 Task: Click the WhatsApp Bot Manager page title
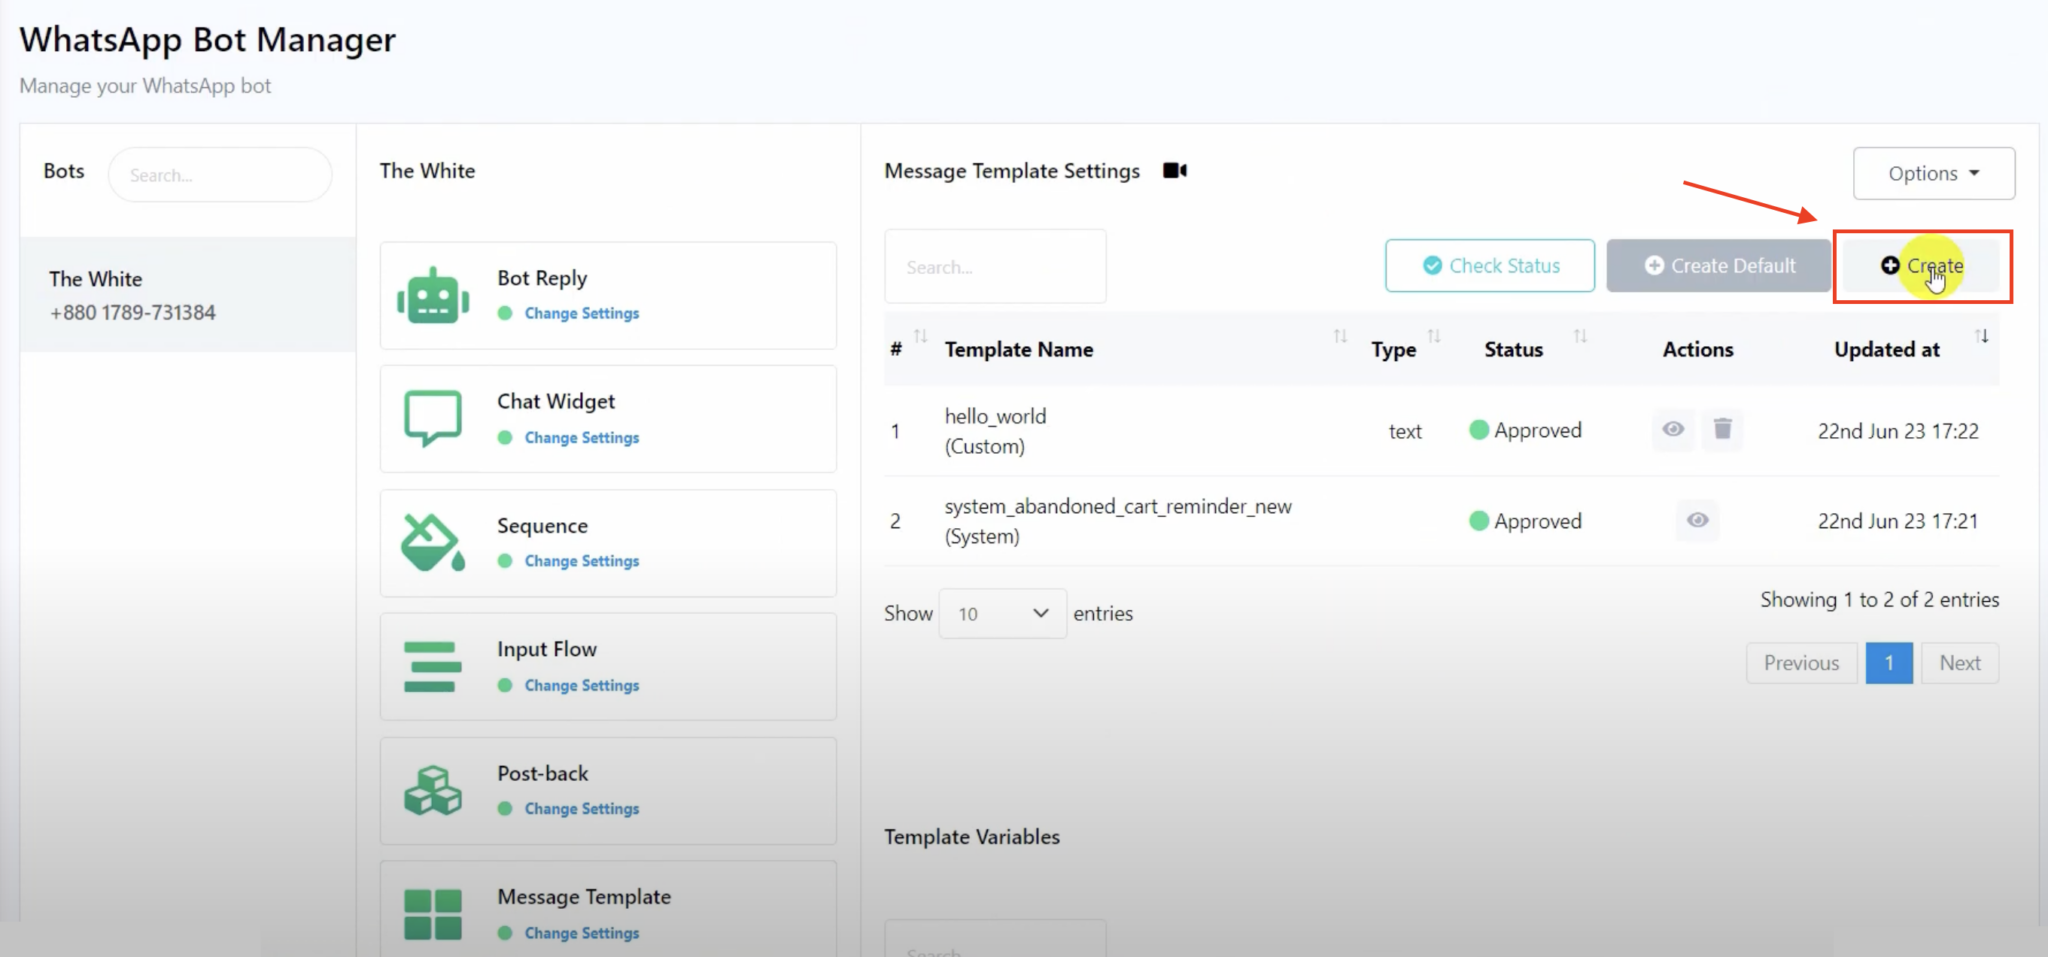[x=208, y=40]
